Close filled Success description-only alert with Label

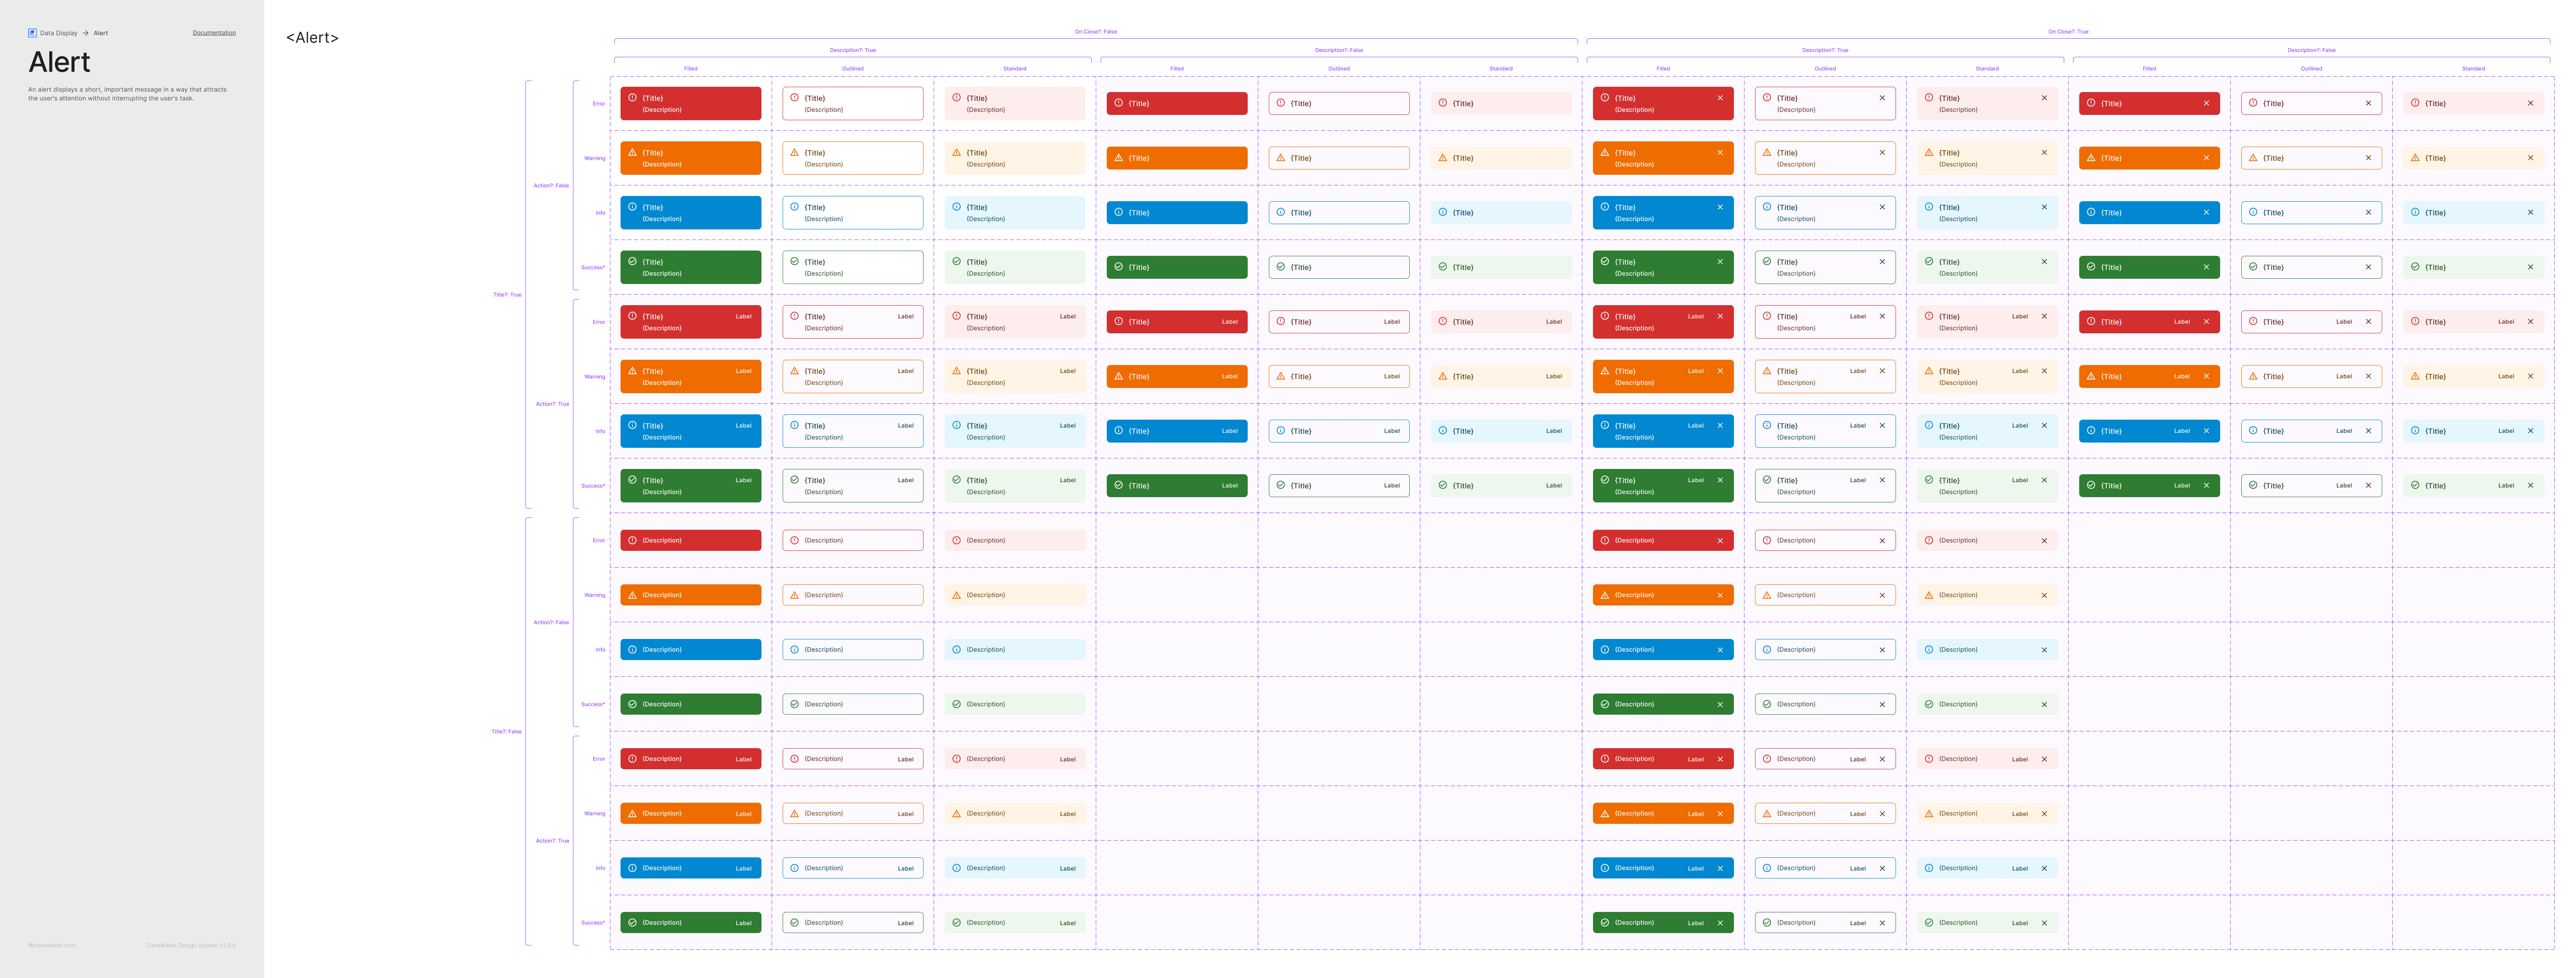click(1720, 923)
